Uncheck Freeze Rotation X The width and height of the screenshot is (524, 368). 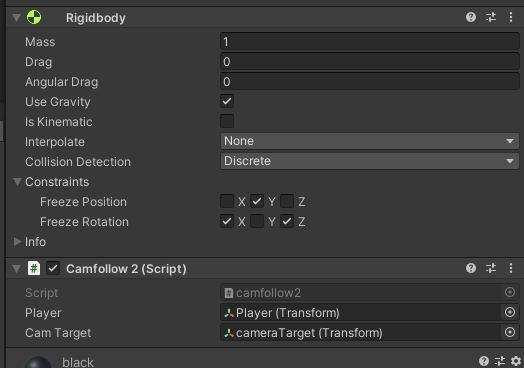[x=227, y=221]
